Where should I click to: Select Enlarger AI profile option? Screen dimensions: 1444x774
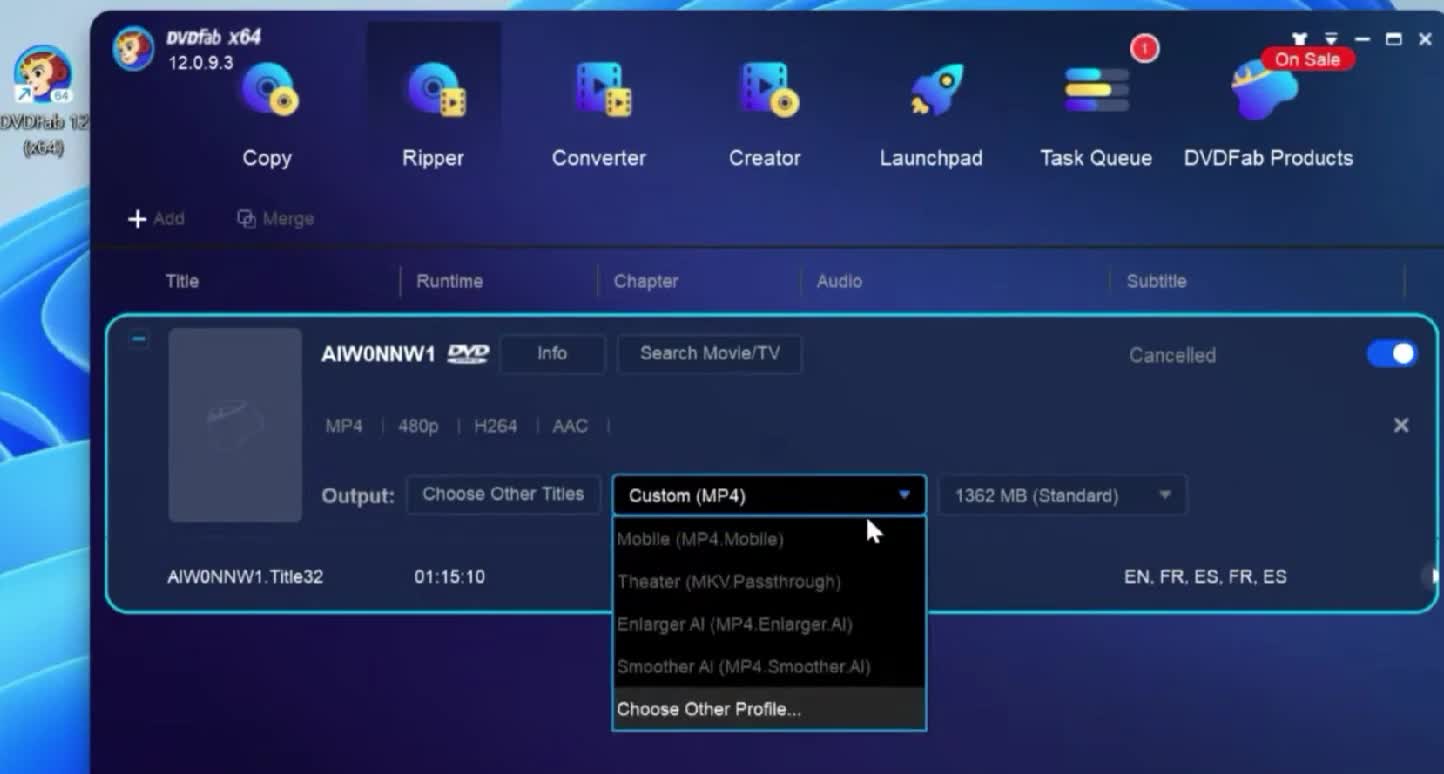(x=769, y=624)
